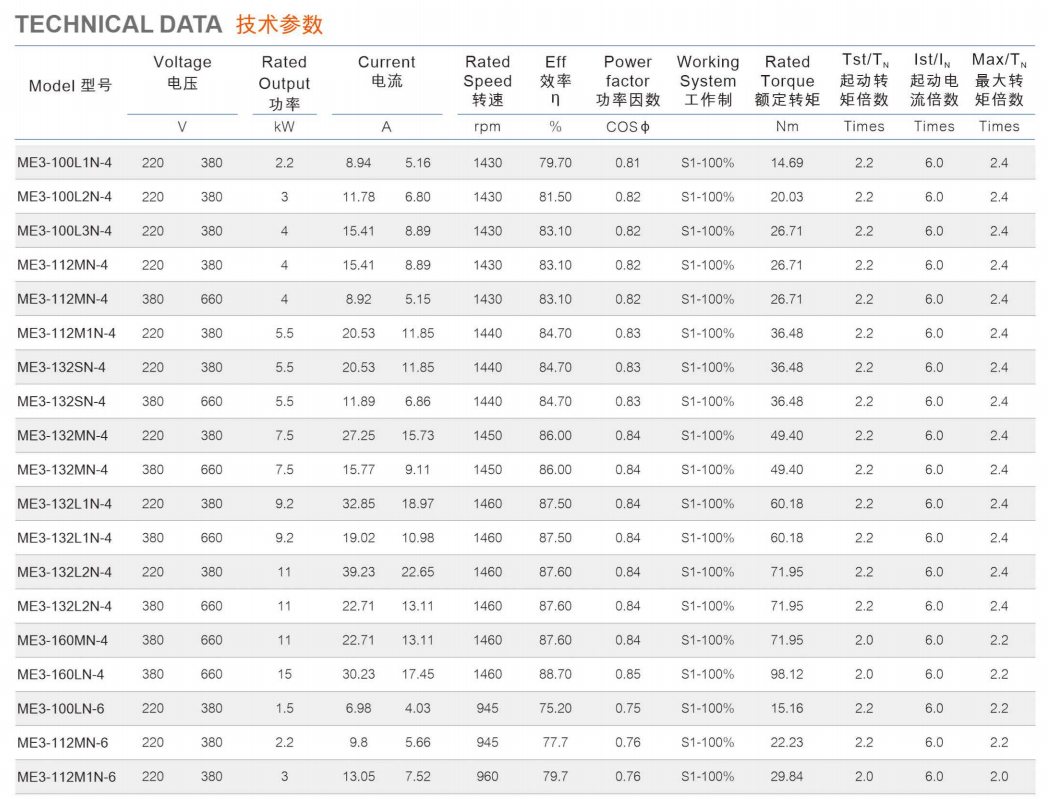This screenshot has width=1049, height=798.
Task: Select the Rated Torque column header
Action: pos(787,81)
